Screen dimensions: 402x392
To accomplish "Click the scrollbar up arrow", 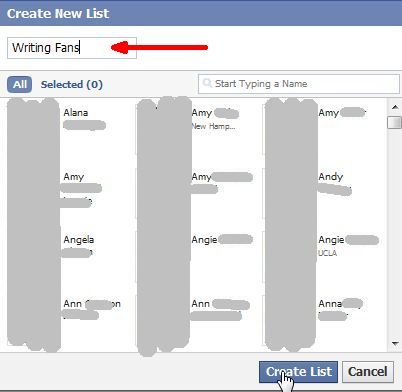I will (395, 107).
